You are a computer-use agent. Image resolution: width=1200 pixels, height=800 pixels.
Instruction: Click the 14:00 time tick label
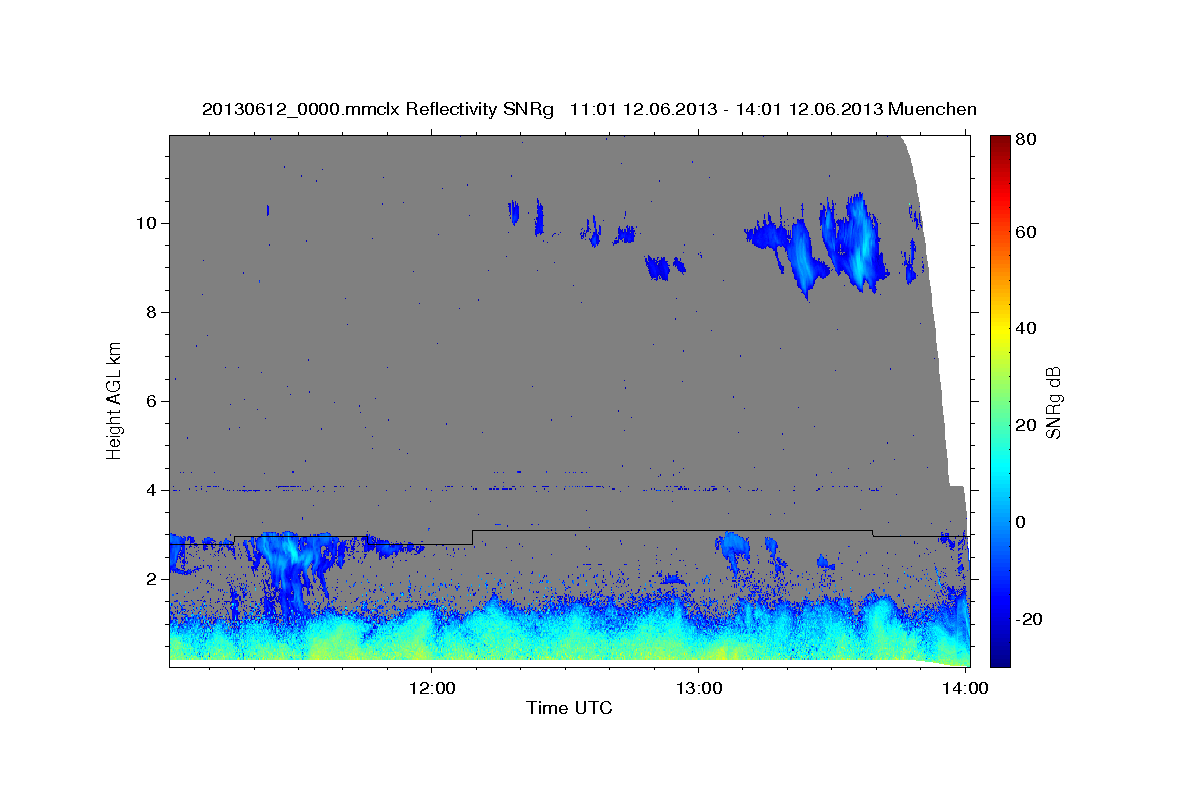coord(966,688)
